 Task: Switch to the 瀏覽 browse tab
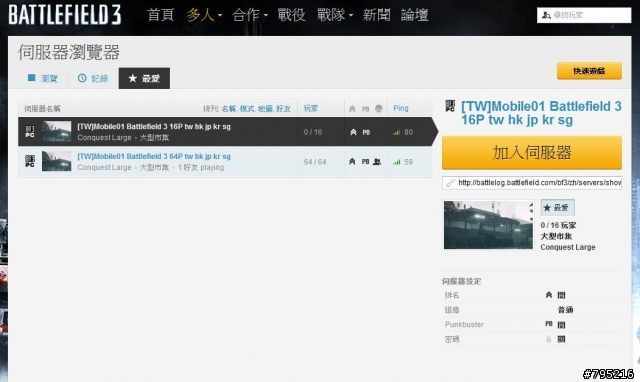pos(42,78)
